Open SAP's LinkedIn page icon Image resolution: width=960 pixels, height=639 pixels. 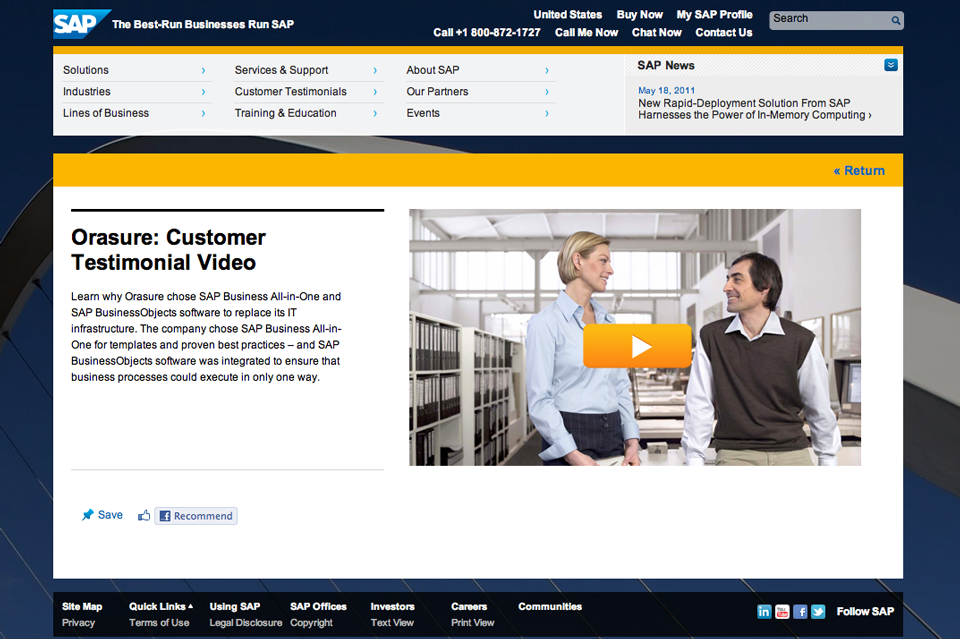(764, 611)
